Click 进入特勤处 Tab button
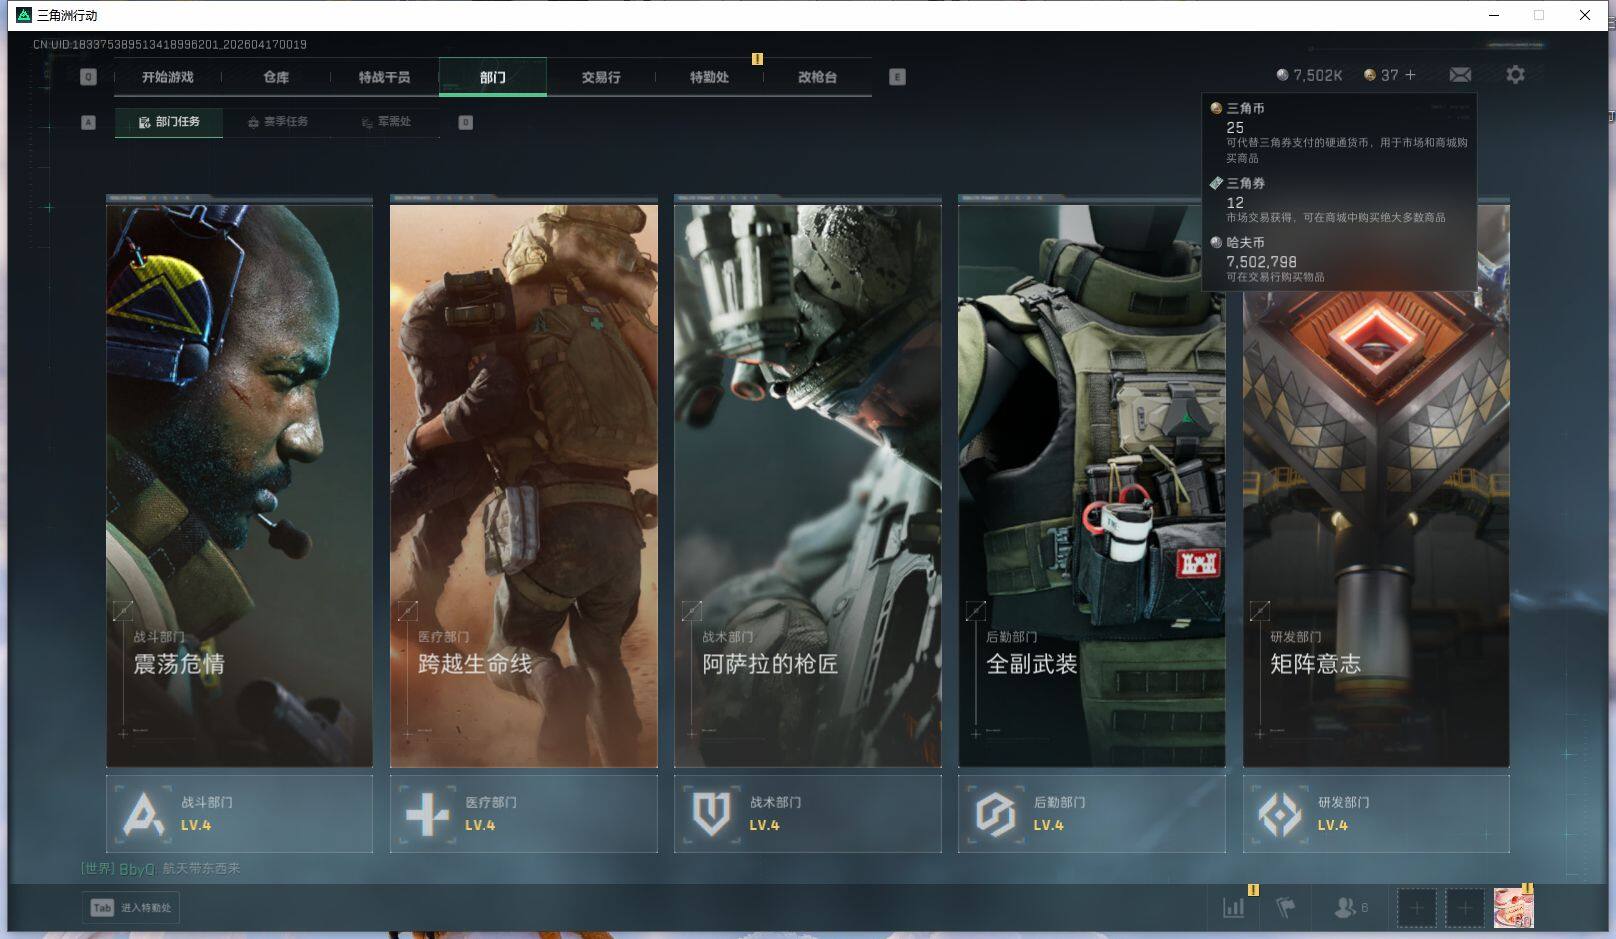1616x939 pixels. click(131, 908)
